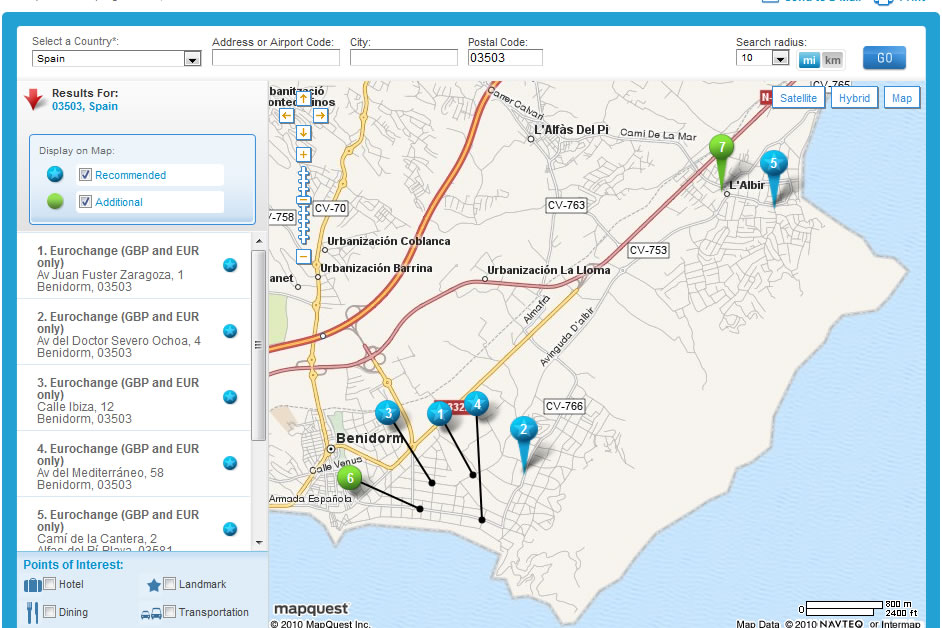Viewport: 942px width, 628px height.
Task: Click the Transportation cars icon
Action: [x=151, y=614]
